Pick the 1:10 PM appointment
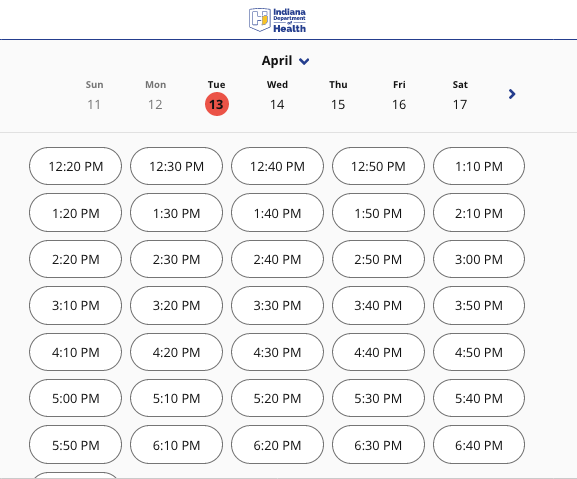This screenshot has width=577, height=479. 479,166
